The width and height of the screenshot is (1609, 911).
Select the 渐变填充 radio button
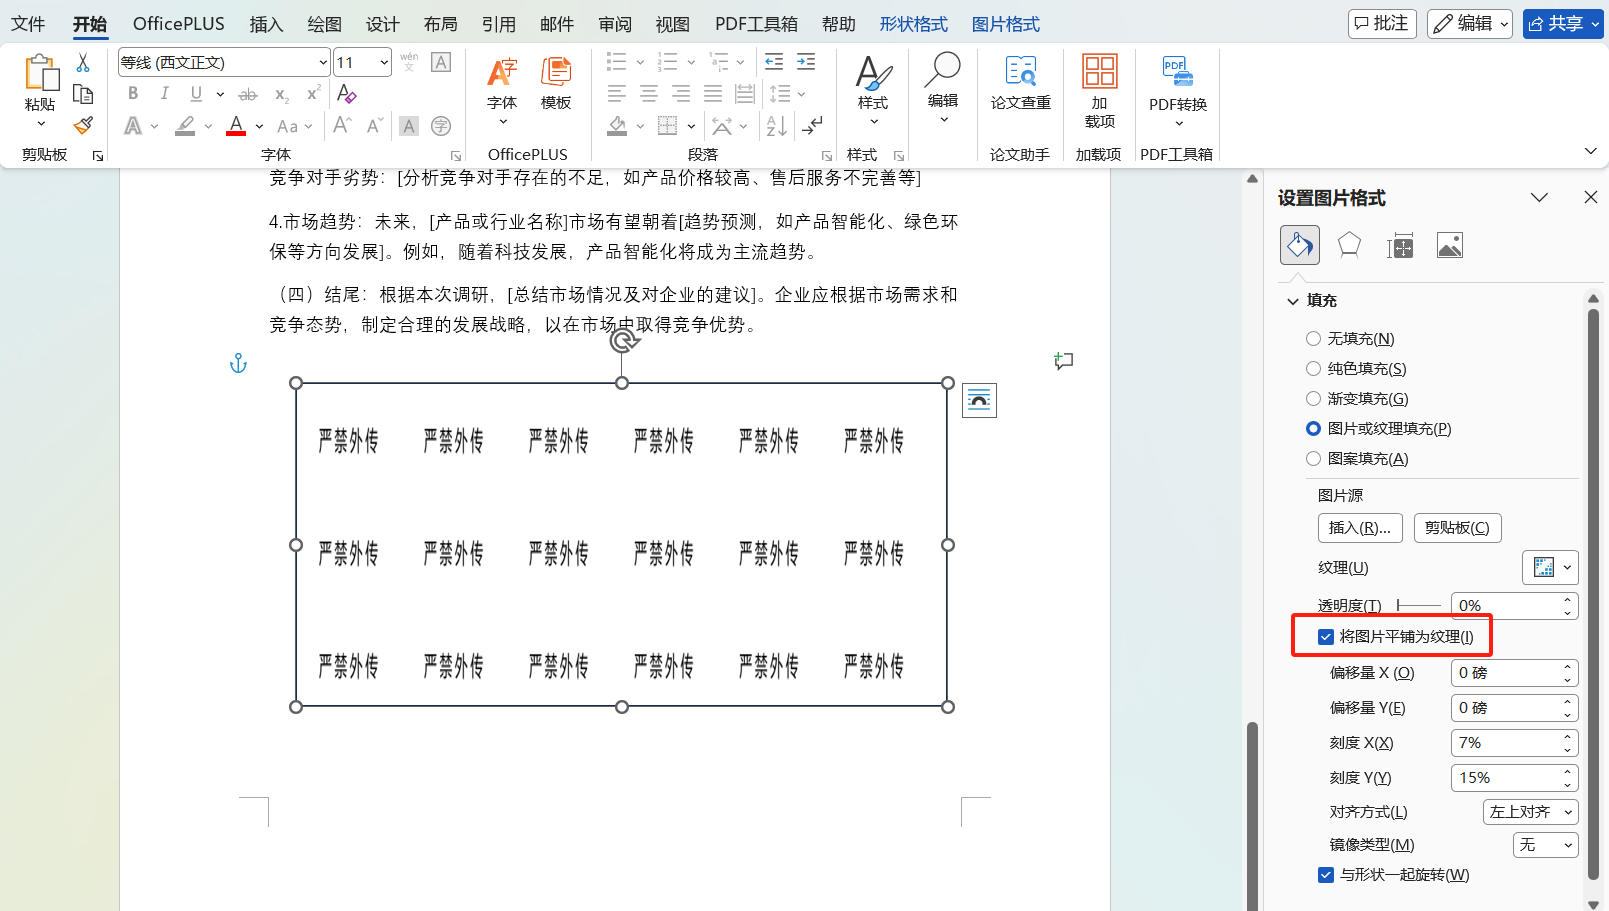tap(1313, 398)
